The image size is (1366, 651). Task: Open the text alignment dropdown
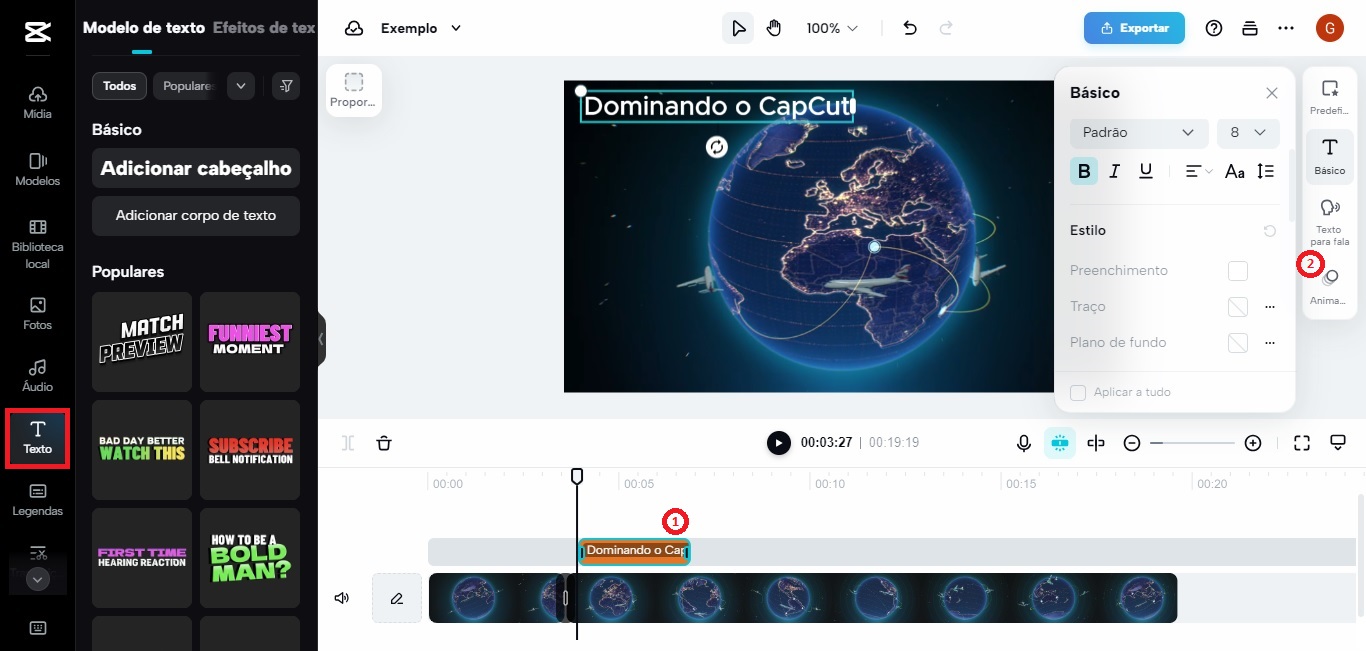point(1198,171)
